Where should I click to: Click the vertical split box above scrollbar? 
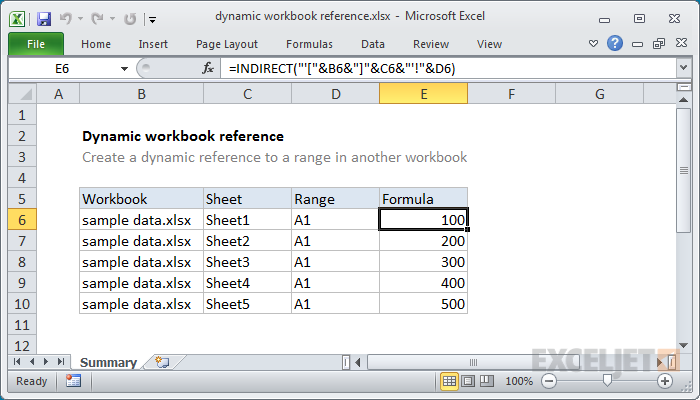683,87
